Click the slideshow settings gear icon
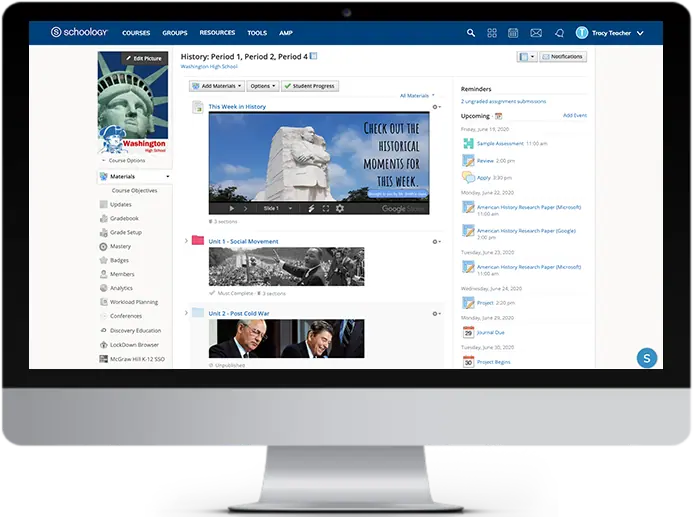Image resolution: width=693 pixels, height=517 pixels. 340,208
